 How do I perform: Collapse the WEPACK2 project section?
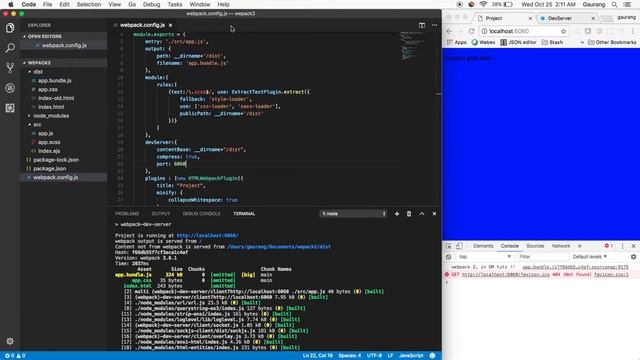click(39, 63)
